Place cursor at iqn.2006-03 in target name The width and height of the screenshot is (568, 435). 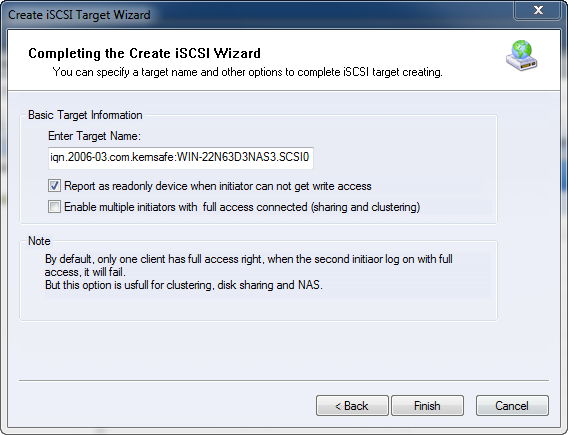(x=77, y=157)
